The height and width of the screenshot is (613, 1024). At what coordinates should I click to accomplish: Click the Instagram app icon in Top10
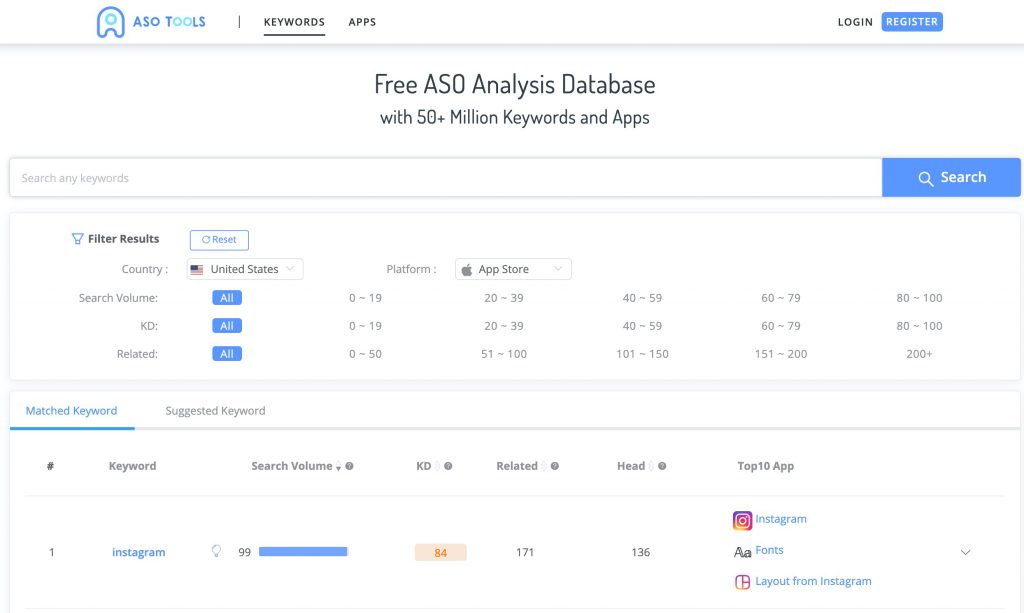[742, 520]
